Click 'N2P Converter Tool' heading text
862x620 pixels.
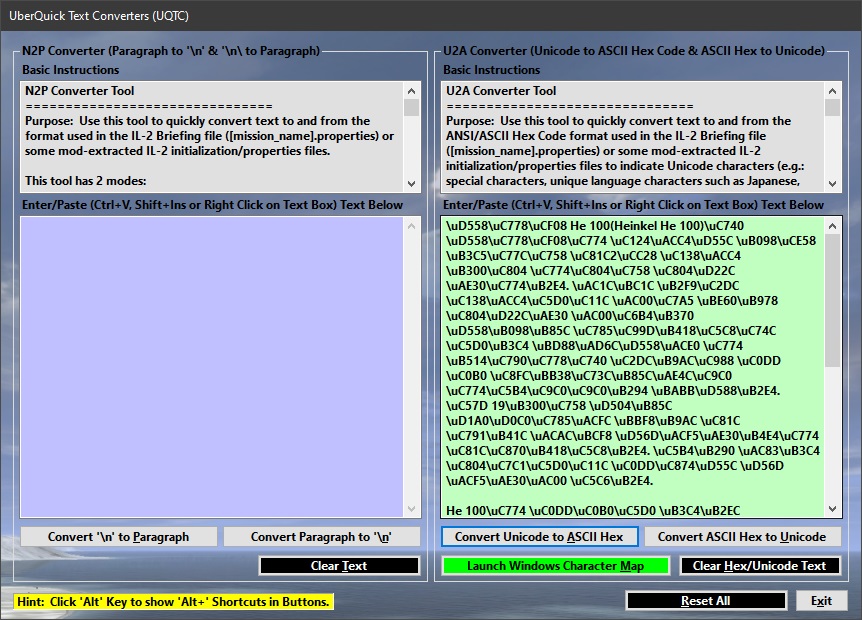pos(80,91)
